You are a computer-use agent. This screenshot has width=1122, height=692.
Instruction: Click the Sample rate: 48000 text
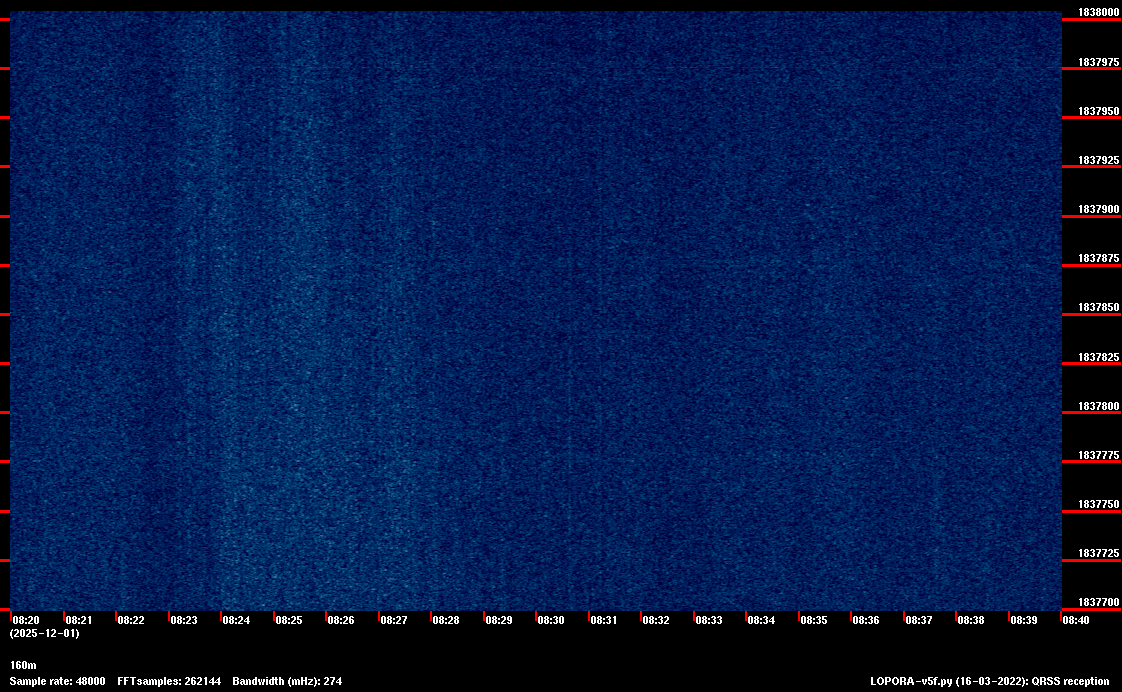57,681
